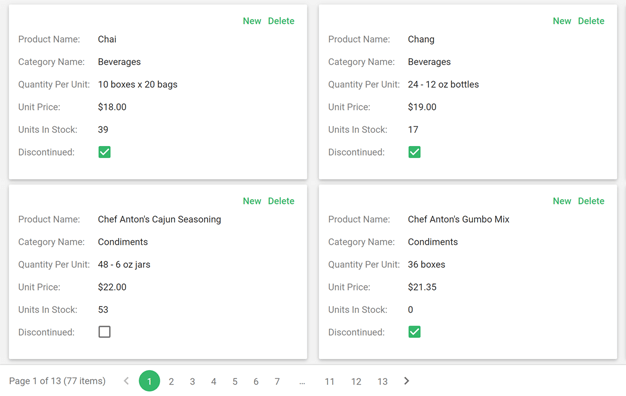Click the previous page chevron

point(126,381)
